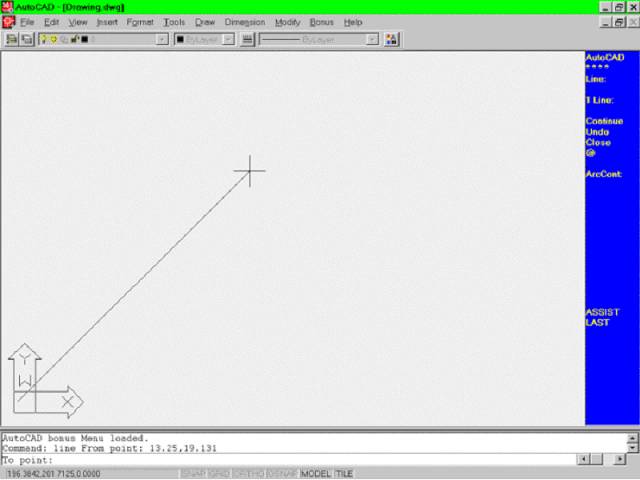Open the Layers dialog icon
The width and height of the screenshot is (640, 480).
[27, 39]
